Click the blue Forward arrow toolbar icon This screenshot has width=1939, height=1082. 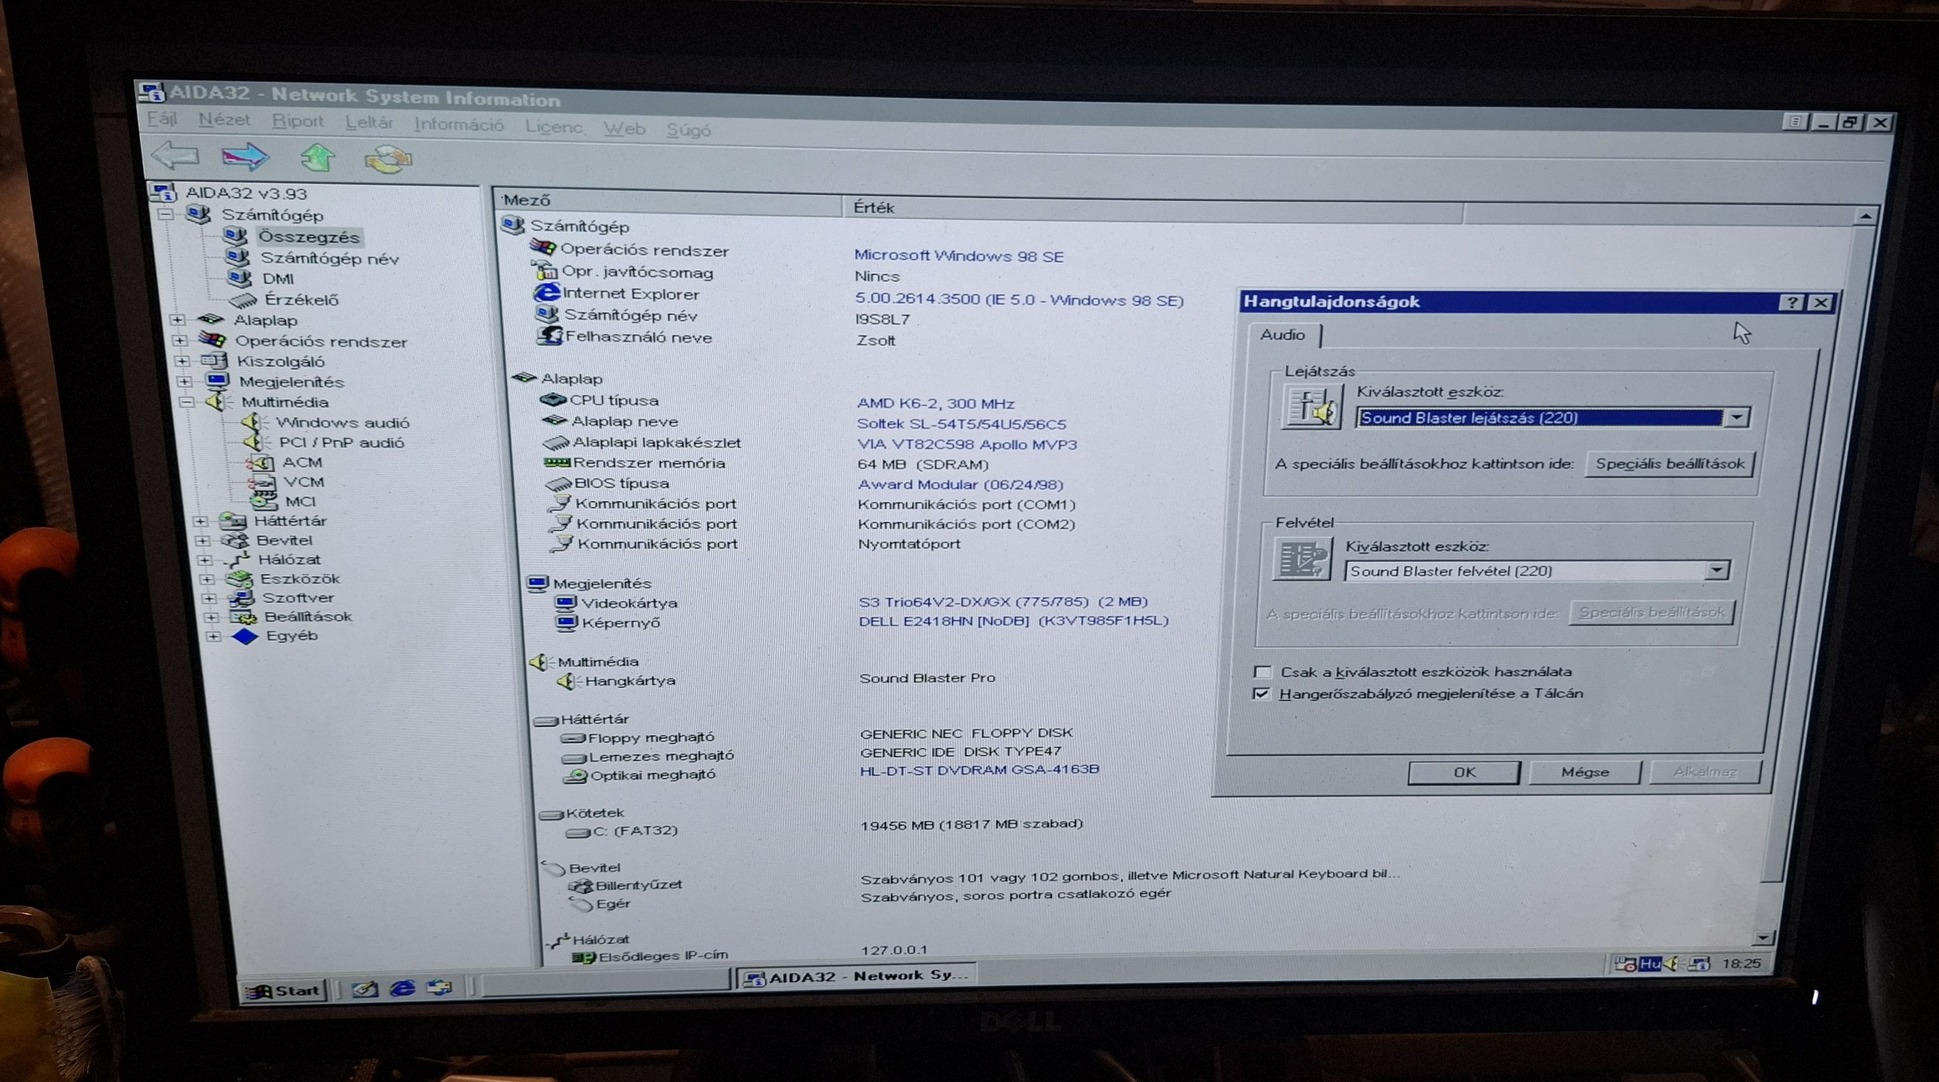pos(245,157)
